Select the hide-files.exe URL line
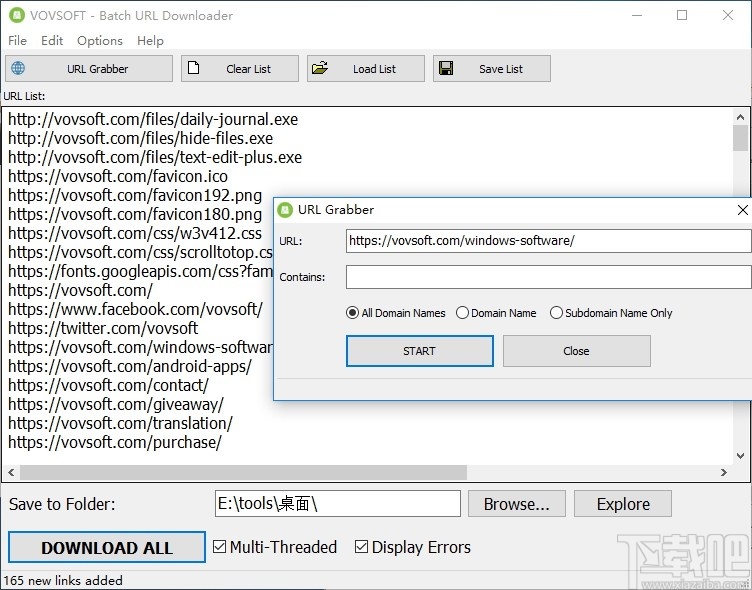This screenshot has width=752, height=590. click(141, 139)
